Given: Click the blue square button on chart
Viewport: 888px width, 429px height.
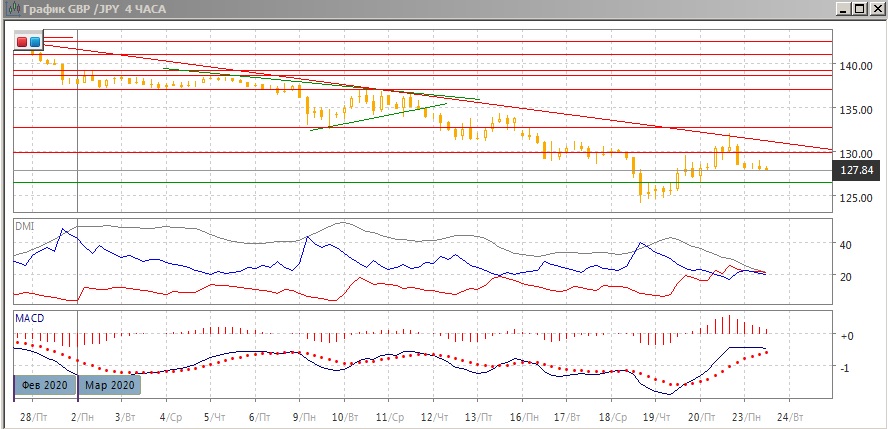Looking at the screenshot, I should [35, 42].
